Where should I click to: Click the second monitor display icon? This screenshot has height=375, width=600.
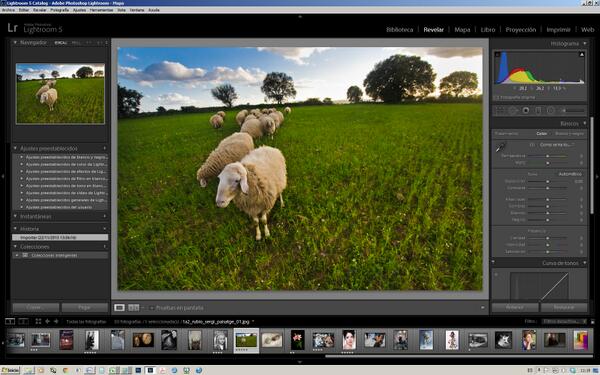click(x=23, y=321)
